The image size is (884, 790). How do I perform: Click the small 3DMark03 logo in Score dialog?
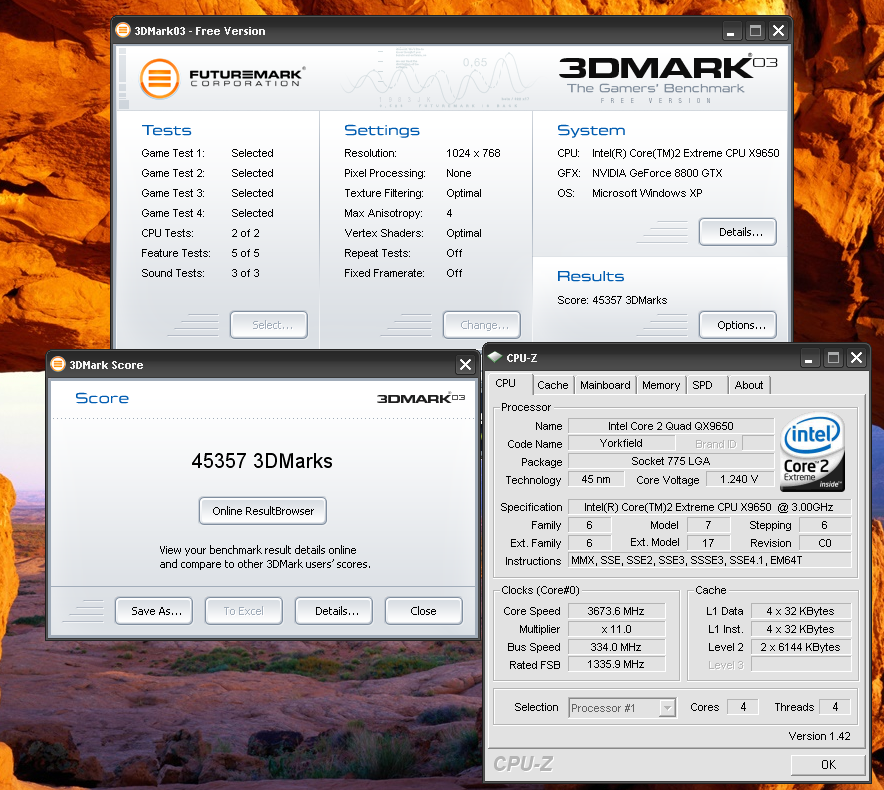click(x=421, y=398)
